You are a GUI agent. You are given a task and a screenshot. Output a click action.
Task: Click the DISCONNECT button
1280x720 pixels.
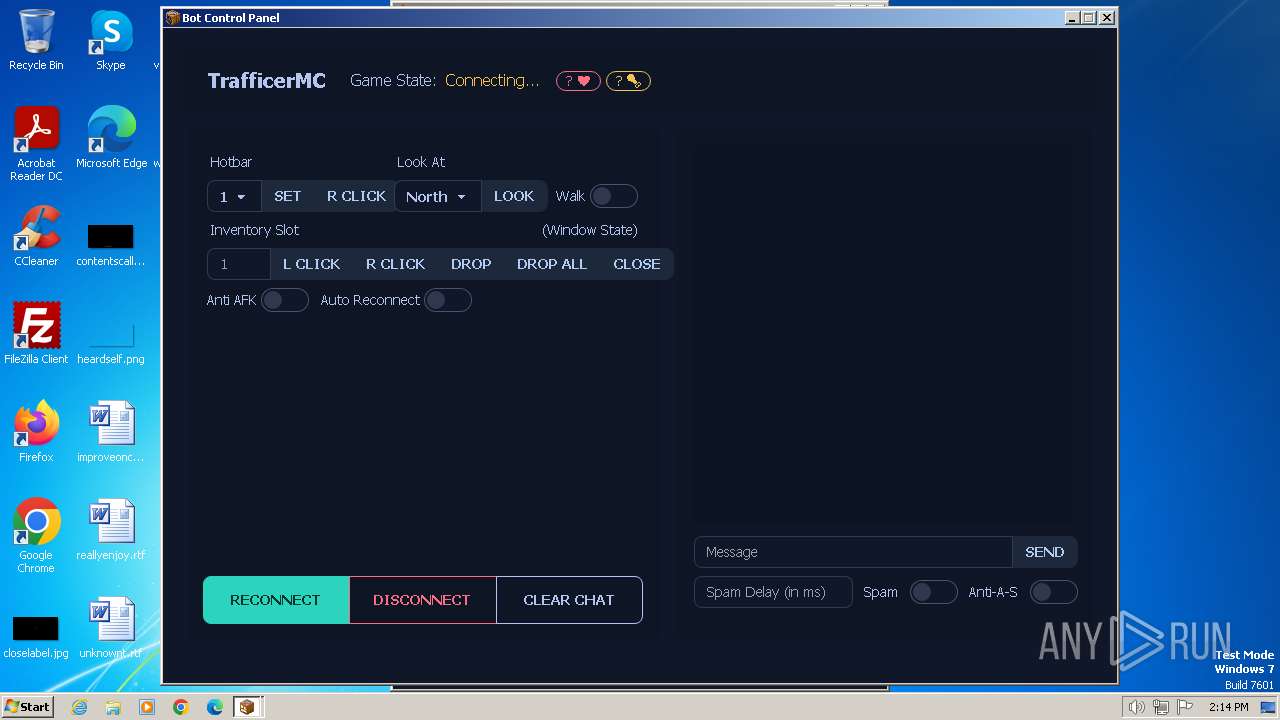click(x=422, y=600)
